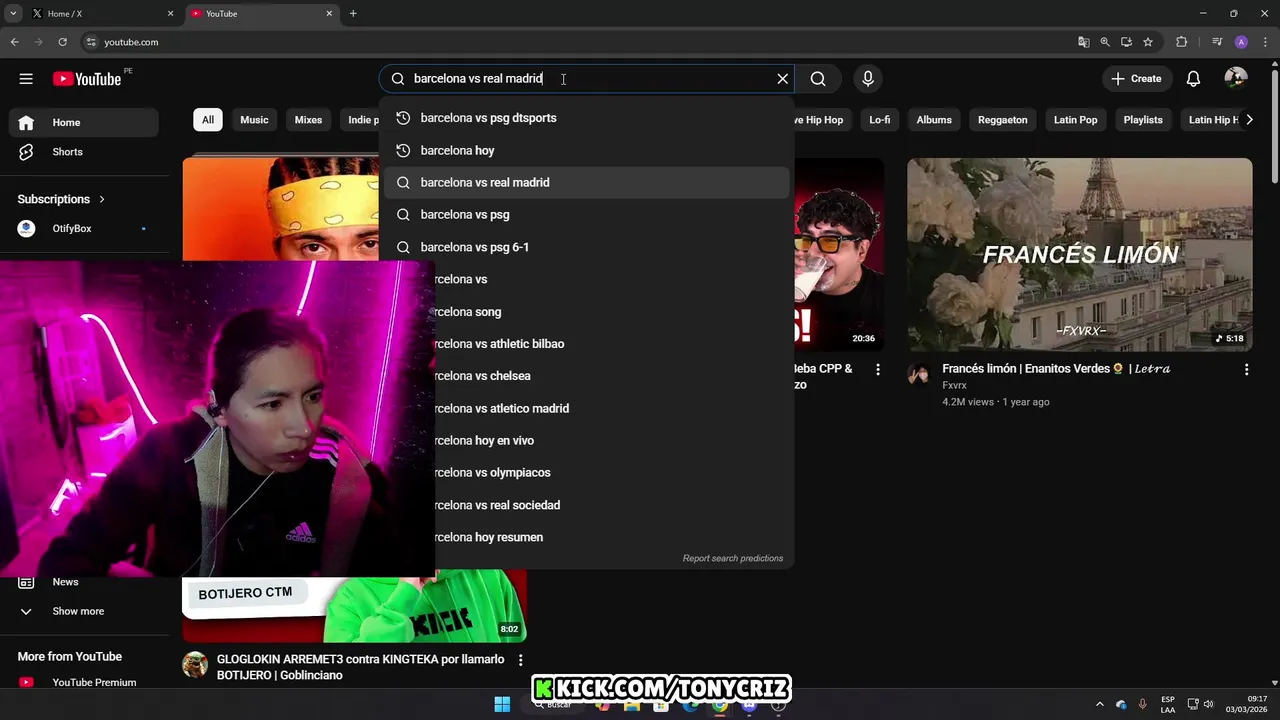Open the Windows Start button
This screenshot has width=1280, height=720.
point(502,705)
